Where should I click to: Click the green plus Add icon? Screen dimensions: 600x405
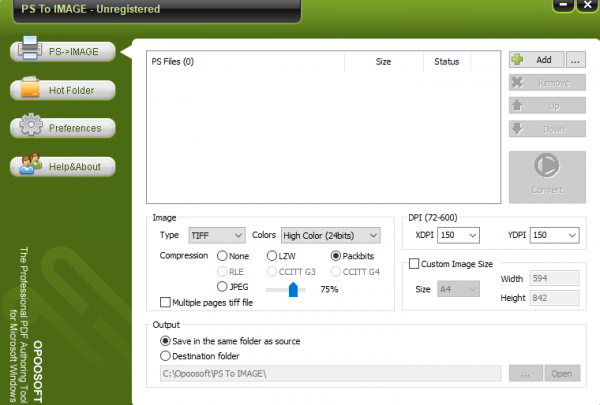(x=517, y=59)
